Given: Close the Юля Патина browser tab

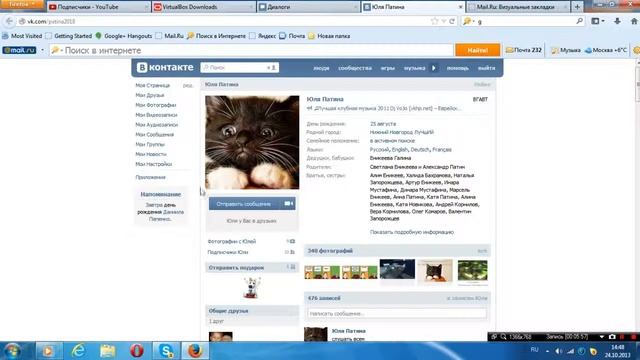Looking at the screenshot, I should (x=460, y=7).
